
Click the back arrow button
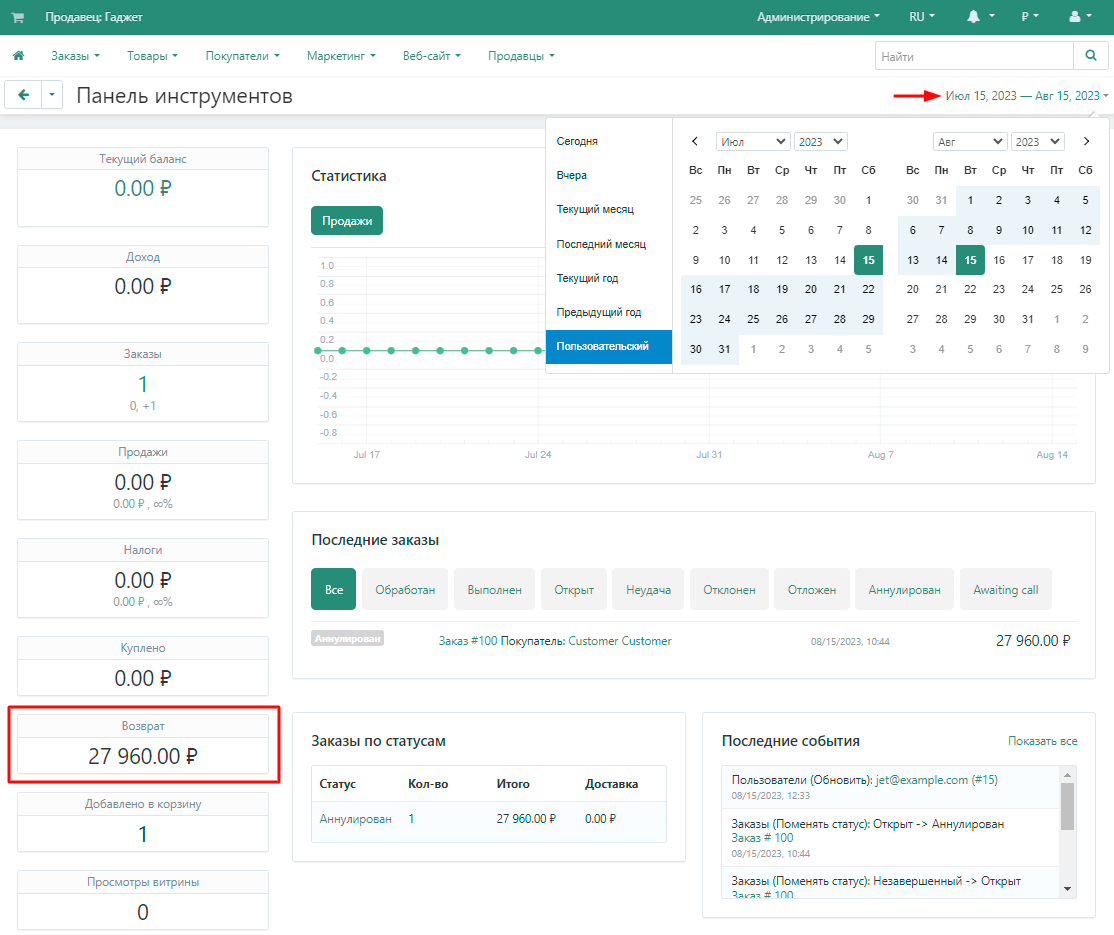(22, 95)
